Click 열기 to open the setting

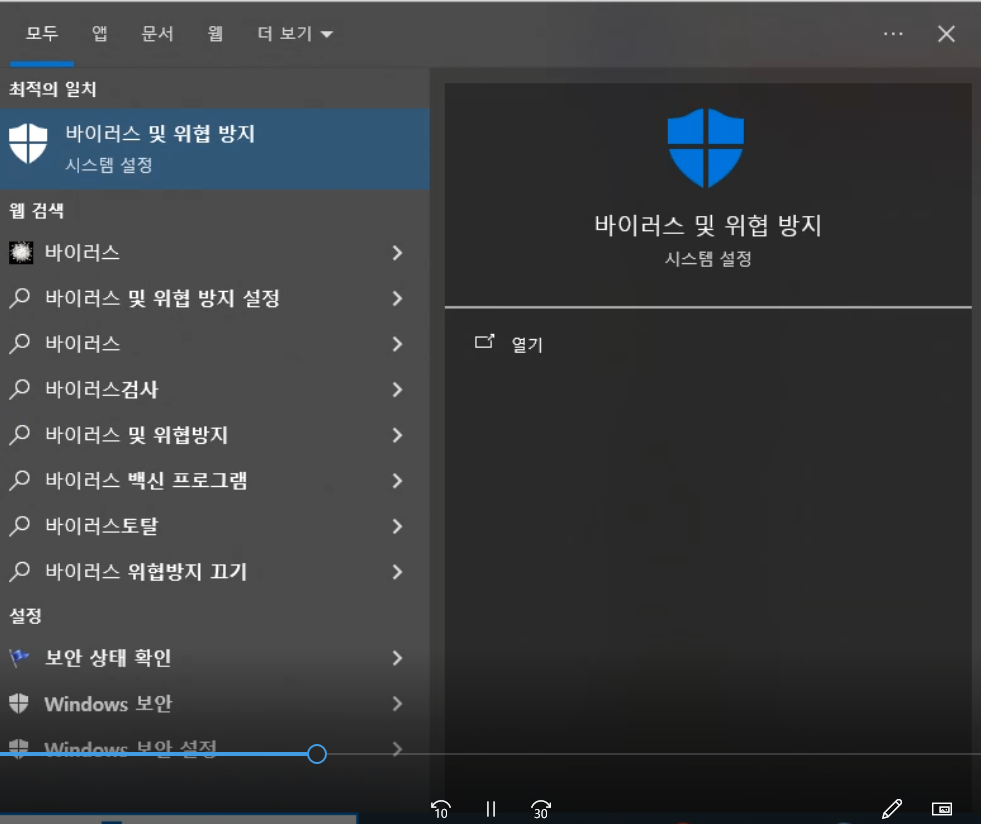pos(527,345)
